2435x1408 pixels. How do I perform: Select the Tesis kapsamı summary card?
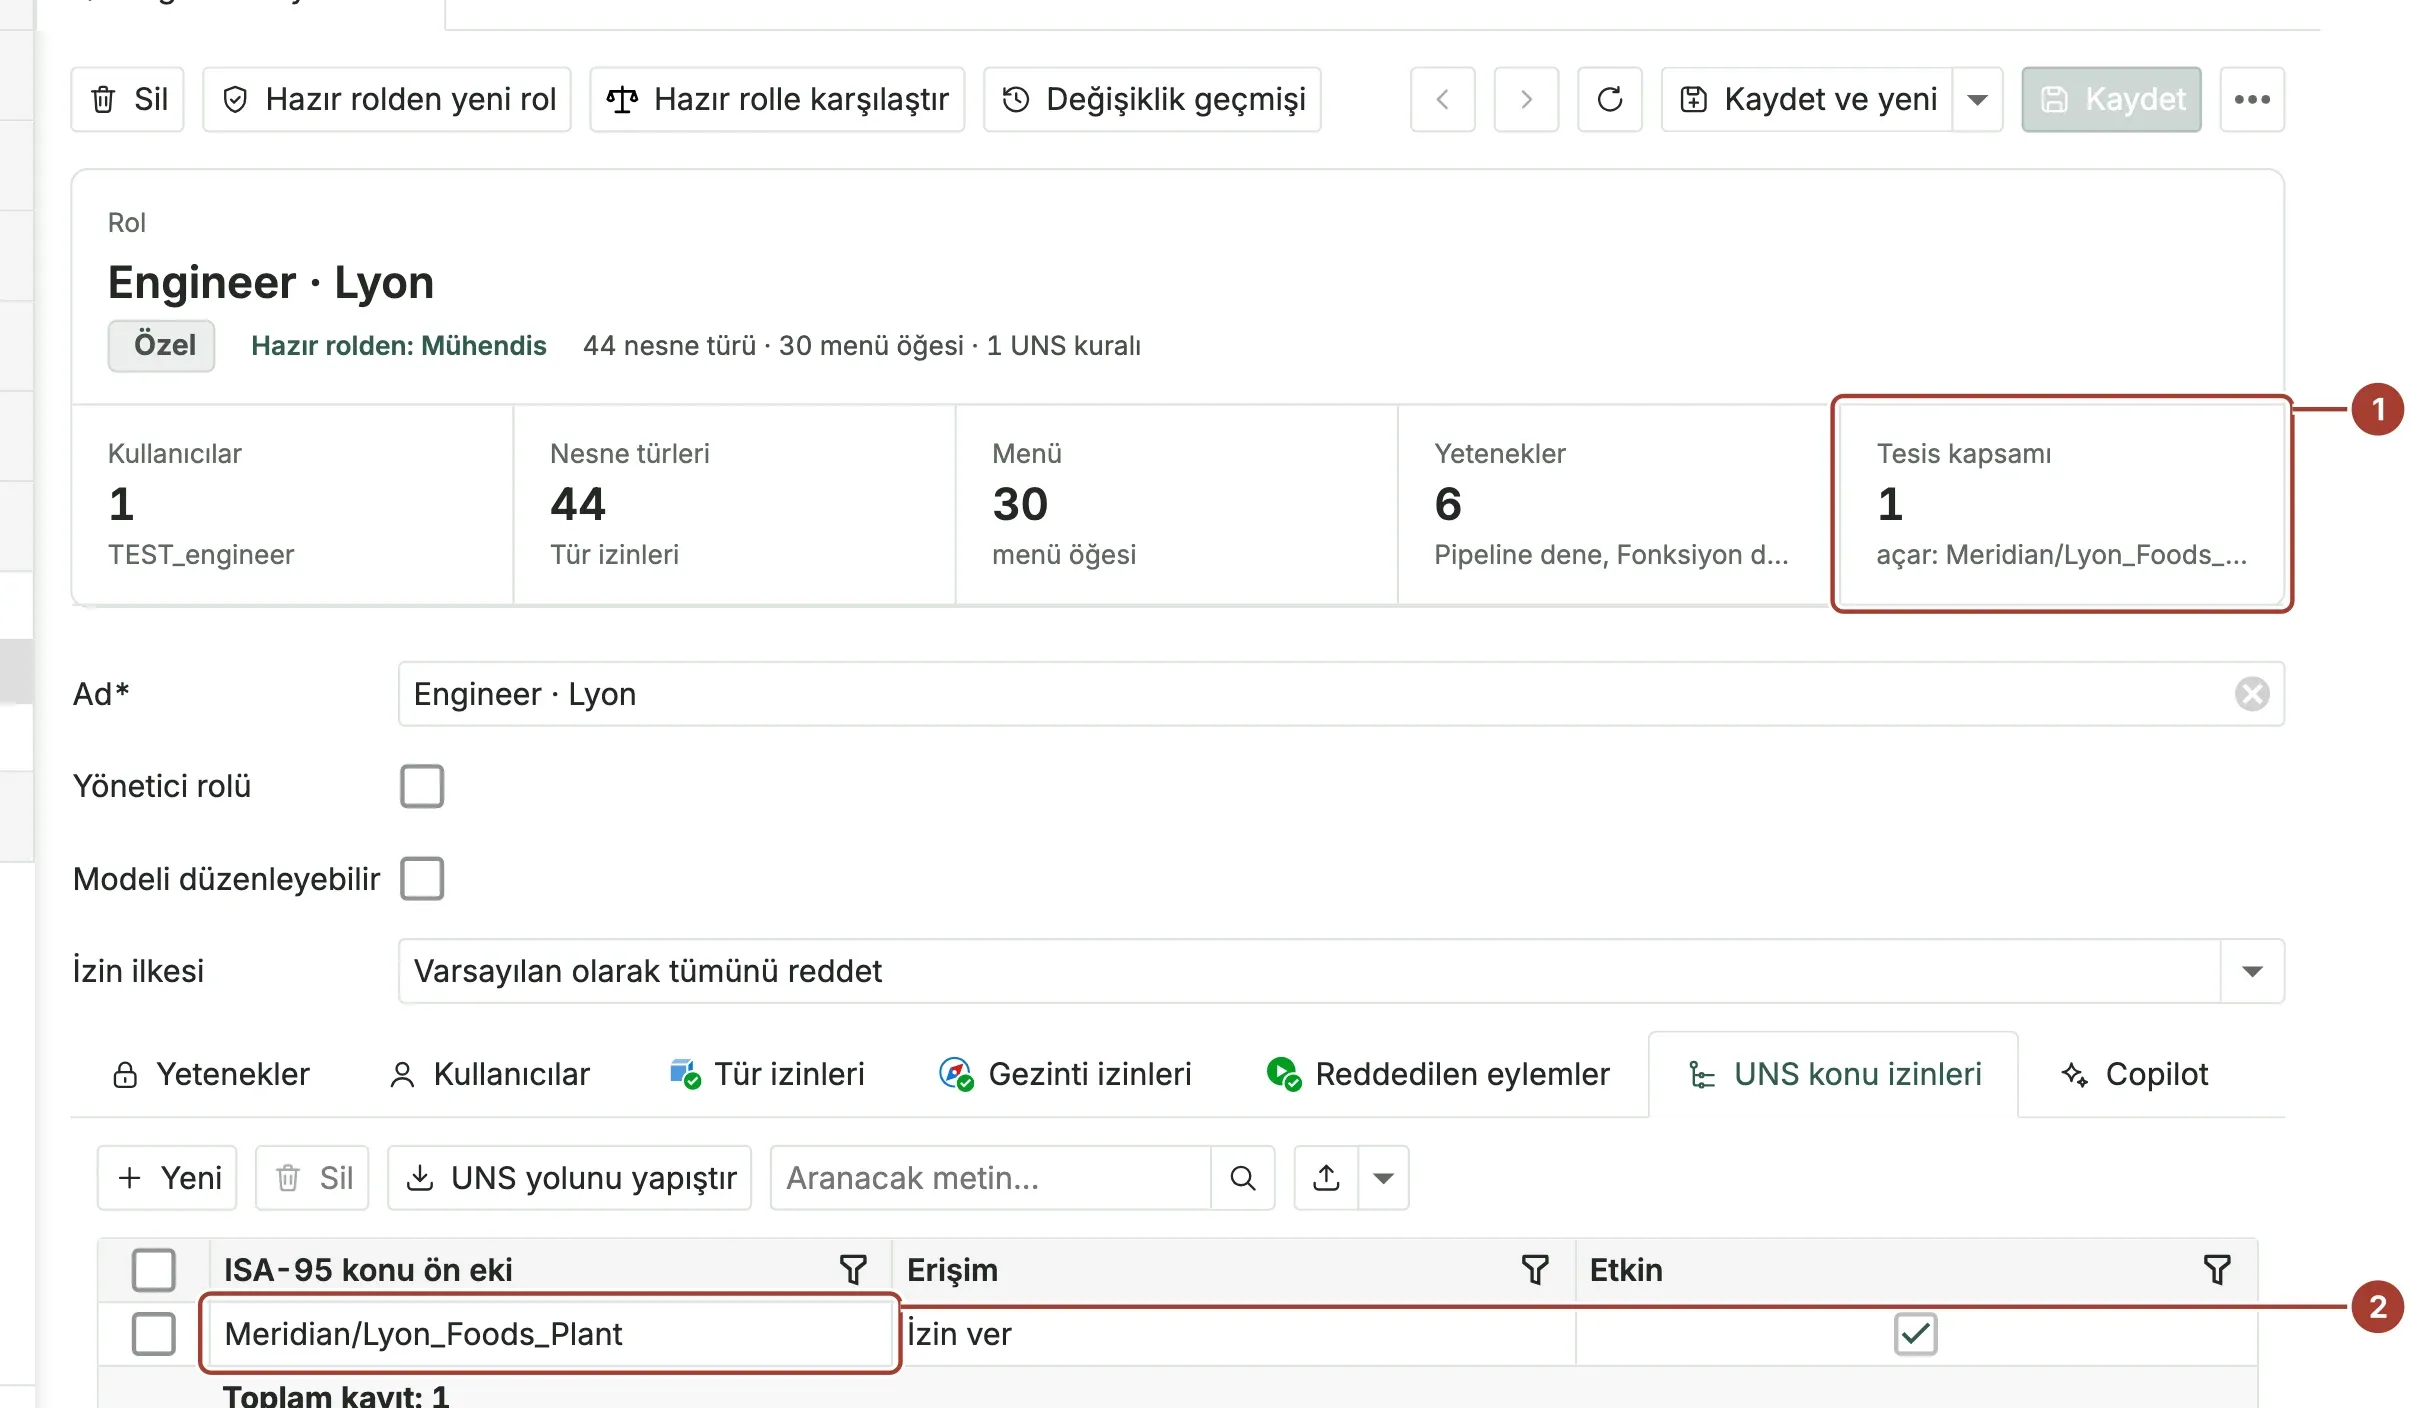(x=2062, y=504)
